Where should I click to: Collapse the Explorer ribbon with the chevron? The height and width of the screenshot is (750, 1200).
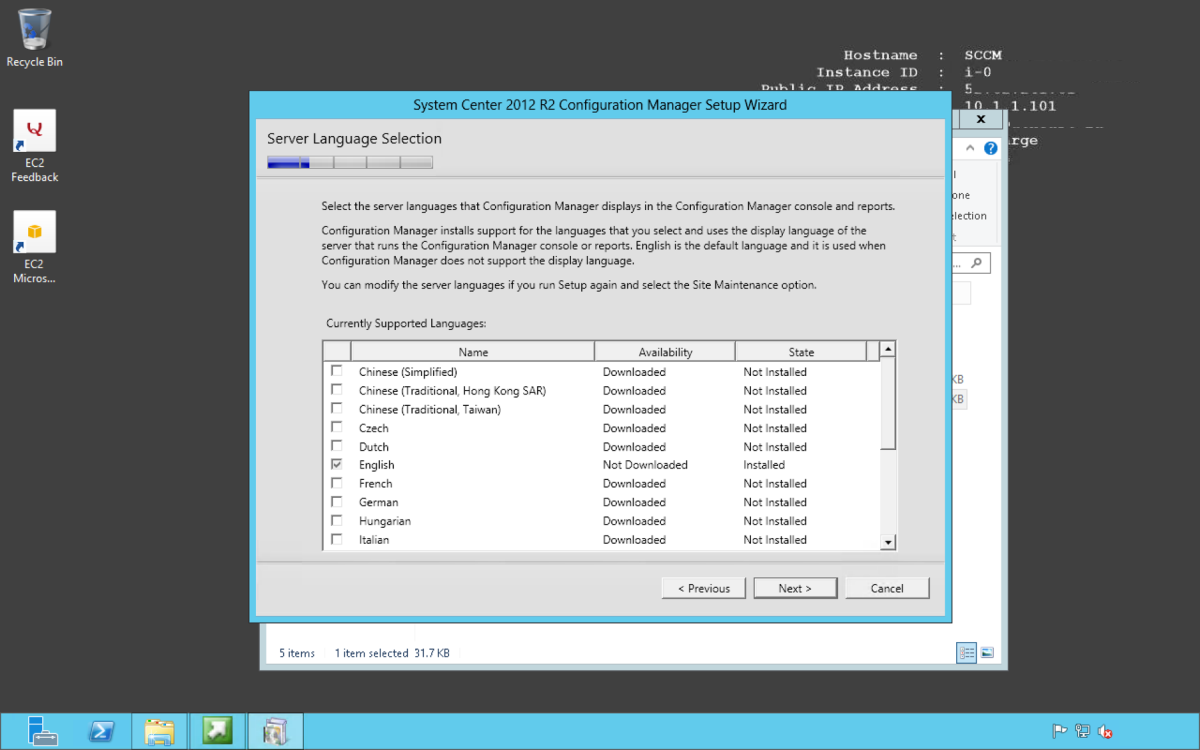pyautogui.click(x=968, y=147)
